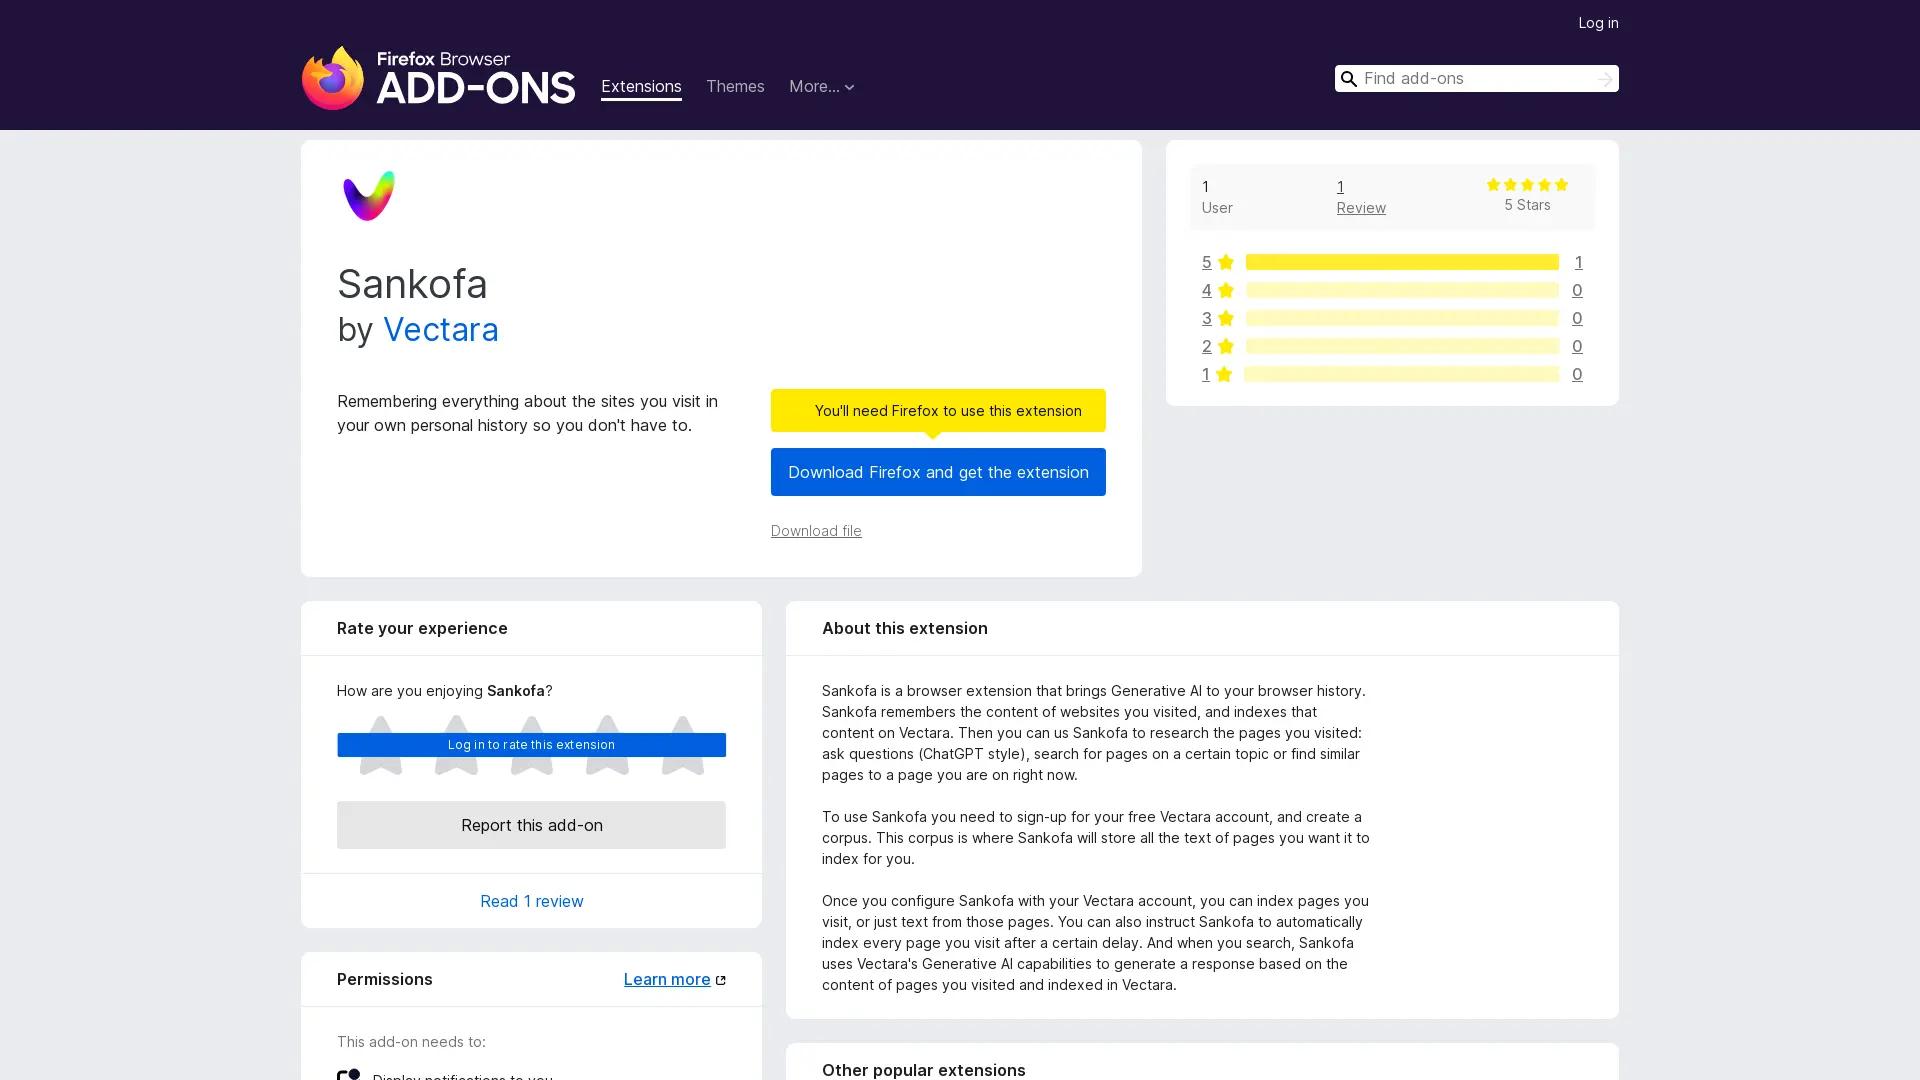1920x1080 pixels.
Task: Open the Vectara author page
Action: 440,329
